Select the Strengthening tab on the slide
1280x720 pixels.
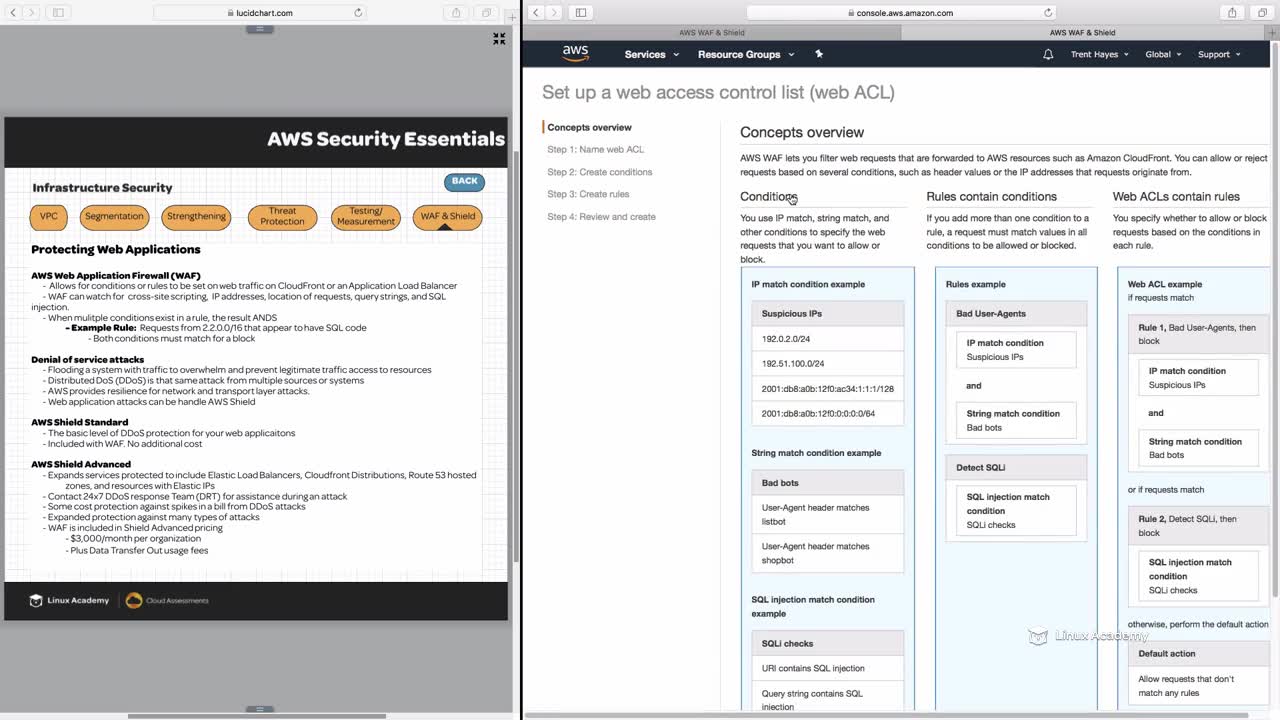pos(196,217)
